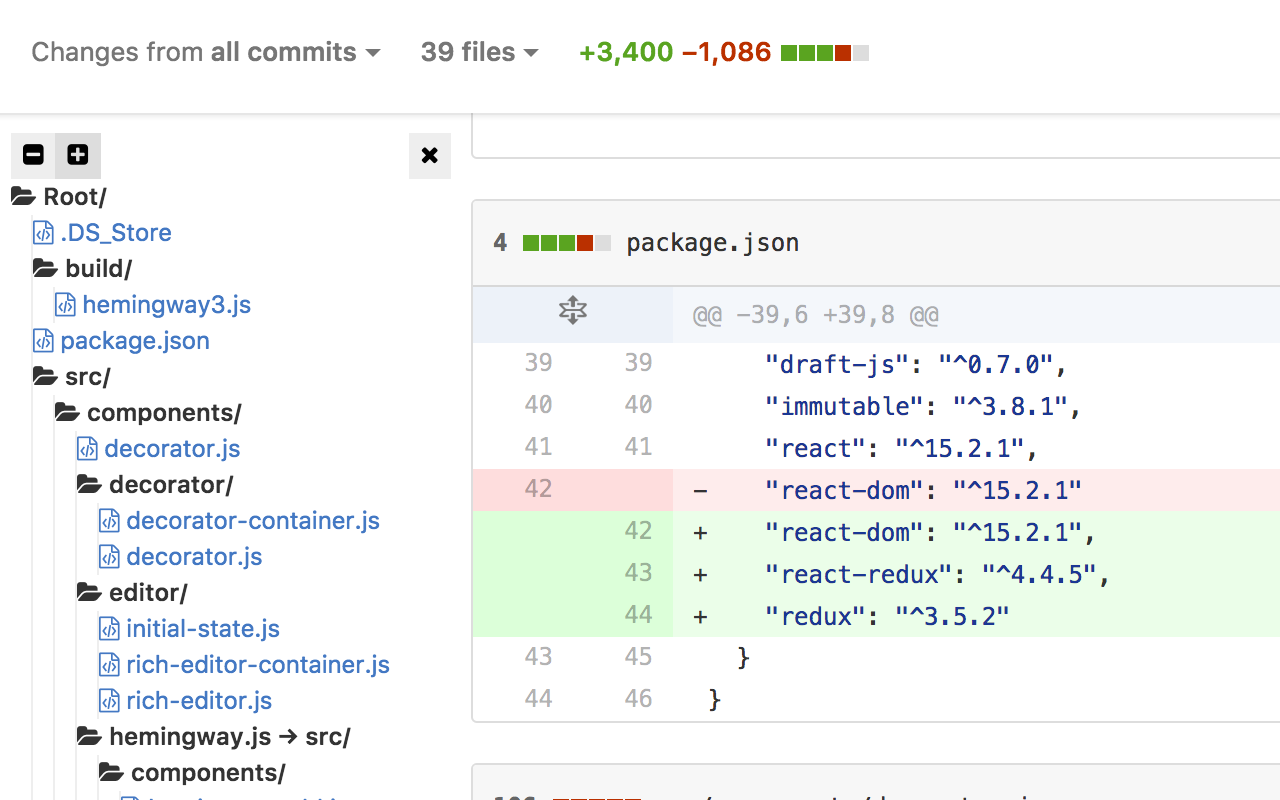Click the file icon beside .DS_Store
Screen dimensions: 1280x800
click(43, 233)
